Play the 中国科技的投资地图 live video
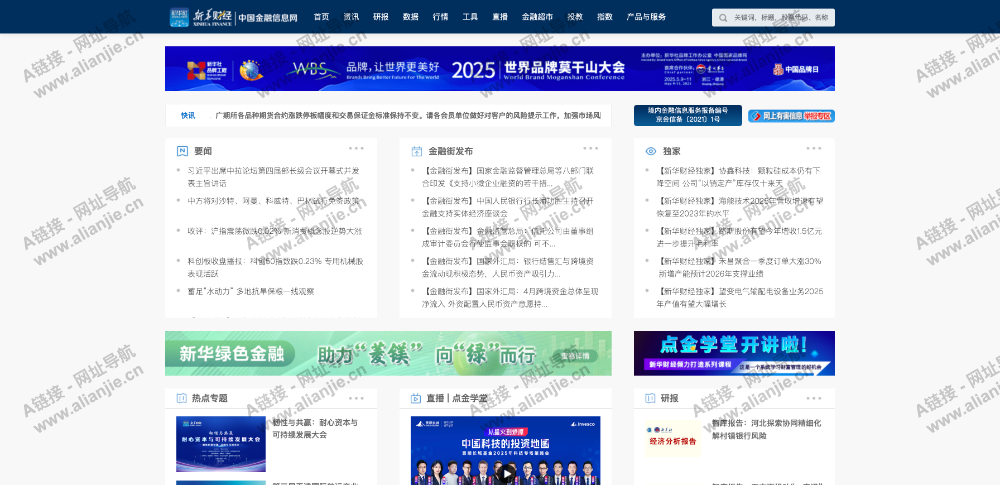Screen dimensions: 1000x485 tap(506, 474)
